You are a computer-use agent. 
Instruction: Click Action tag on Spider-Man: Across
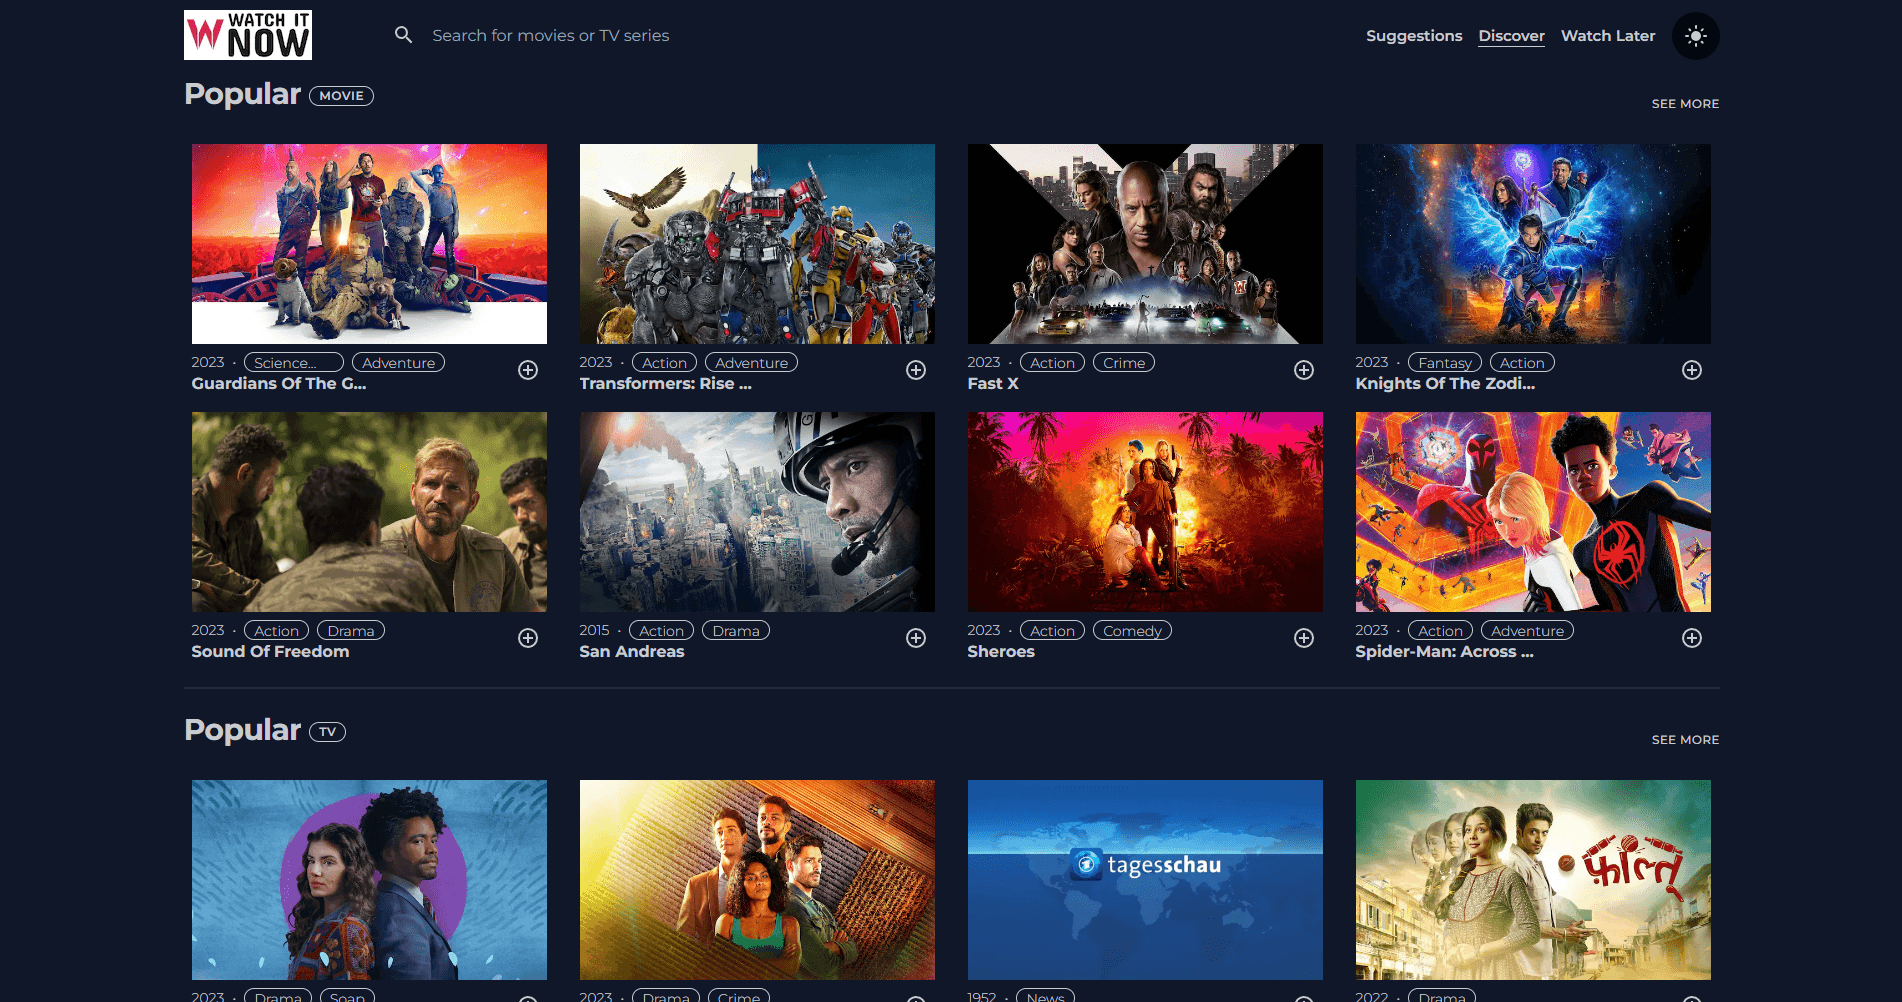[x=1440, y=631]
